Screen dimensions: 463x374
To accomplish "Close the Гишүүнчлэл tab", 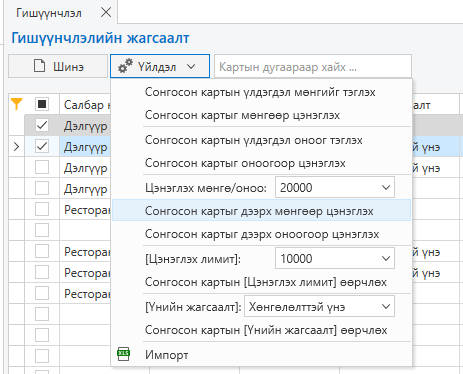I will 106,13.
